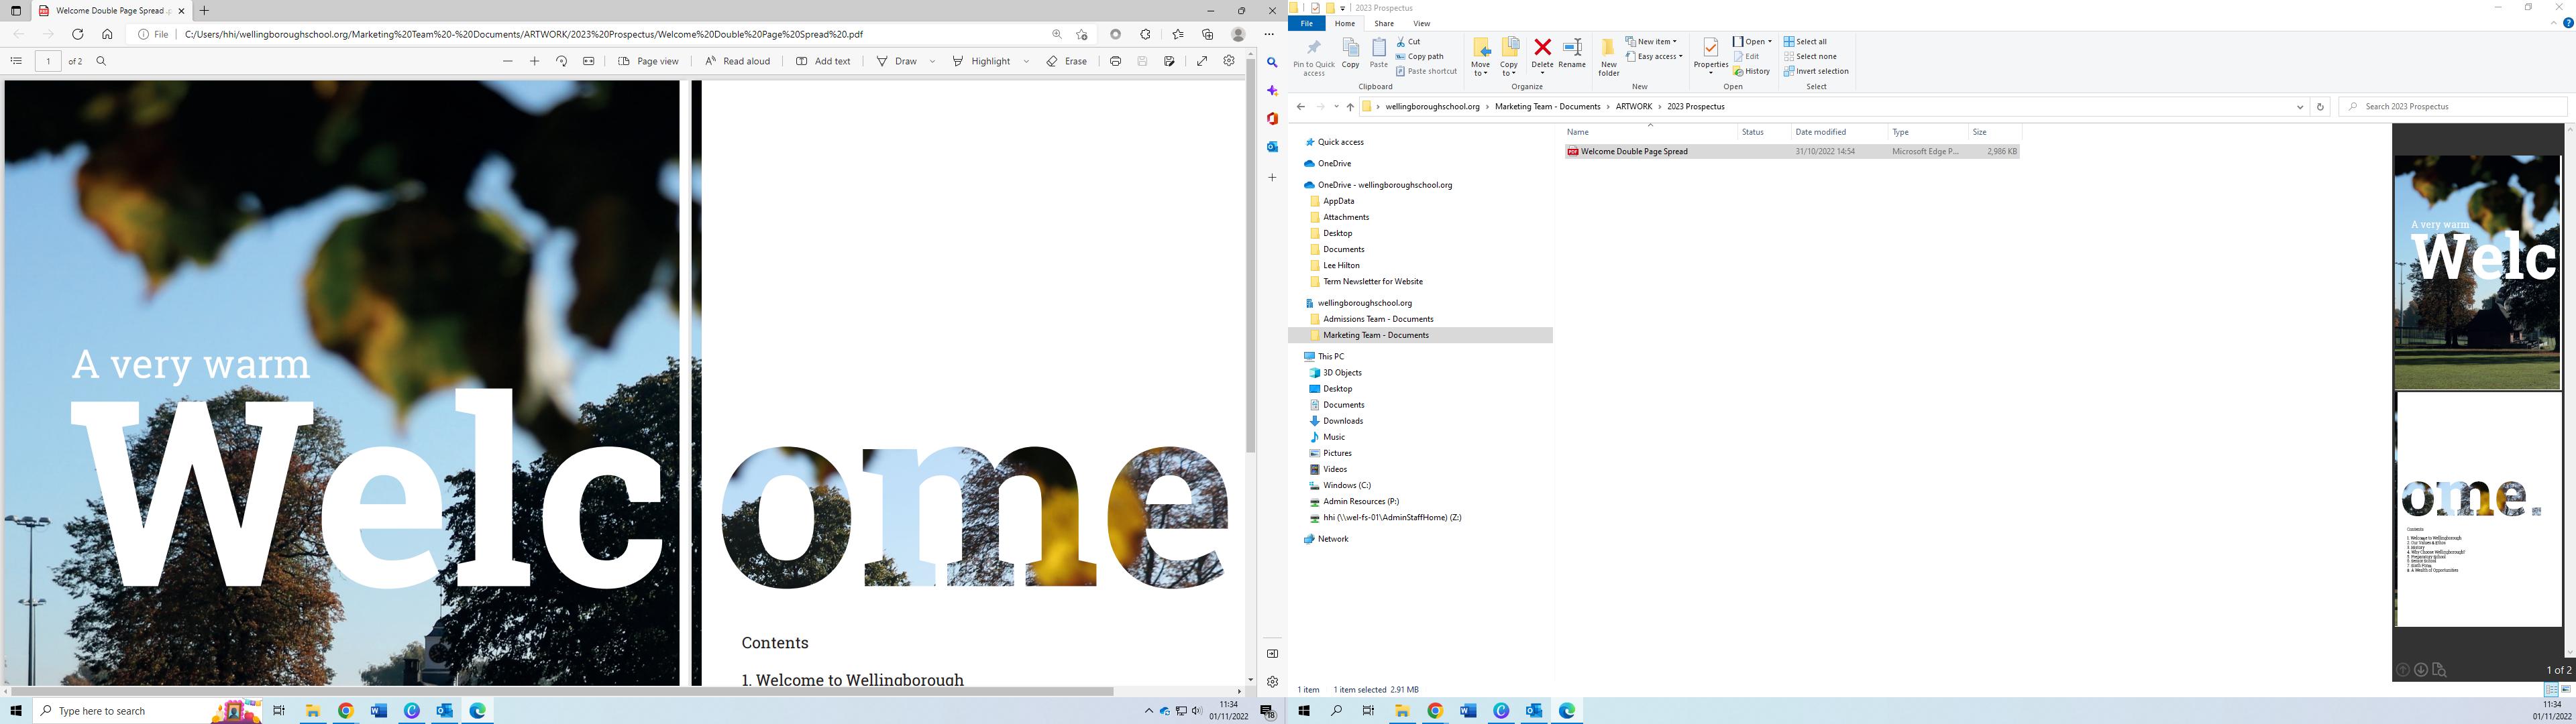Open the PDF table of contents icon
This screenshot has width=2576, height=724.
(16, 61)
